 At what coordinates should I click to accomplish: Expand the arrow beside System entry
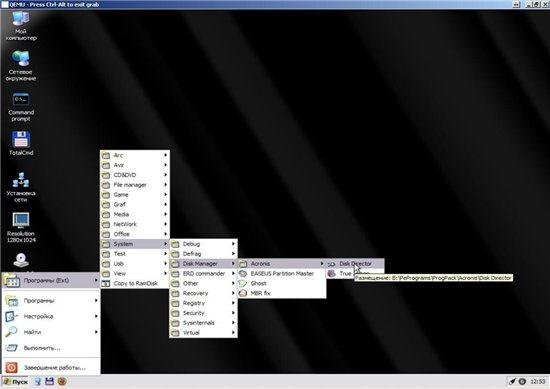coord(166,243)
